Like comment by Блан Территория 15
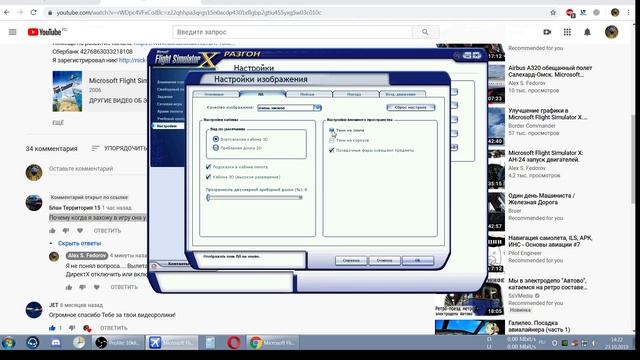 pos(52,231)
